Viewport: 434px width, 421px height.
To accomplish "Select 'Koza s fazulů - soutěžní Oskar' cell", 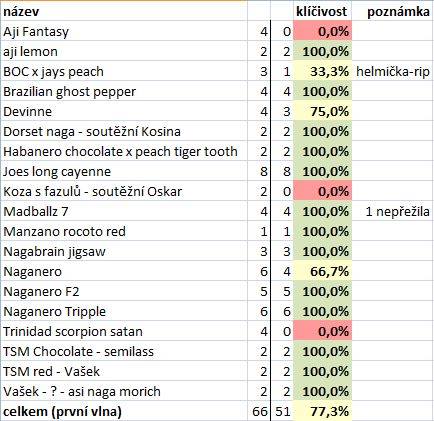I will click(x=124, y=191).
